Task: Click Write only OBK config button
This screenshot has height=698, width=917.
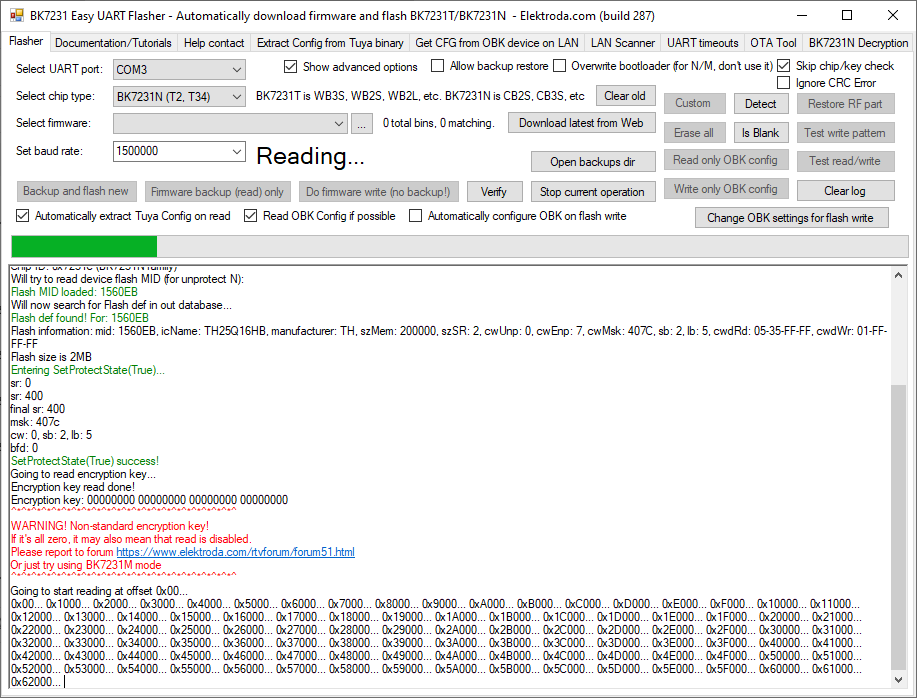Action: pyautogui.click(x=726, y=189)
